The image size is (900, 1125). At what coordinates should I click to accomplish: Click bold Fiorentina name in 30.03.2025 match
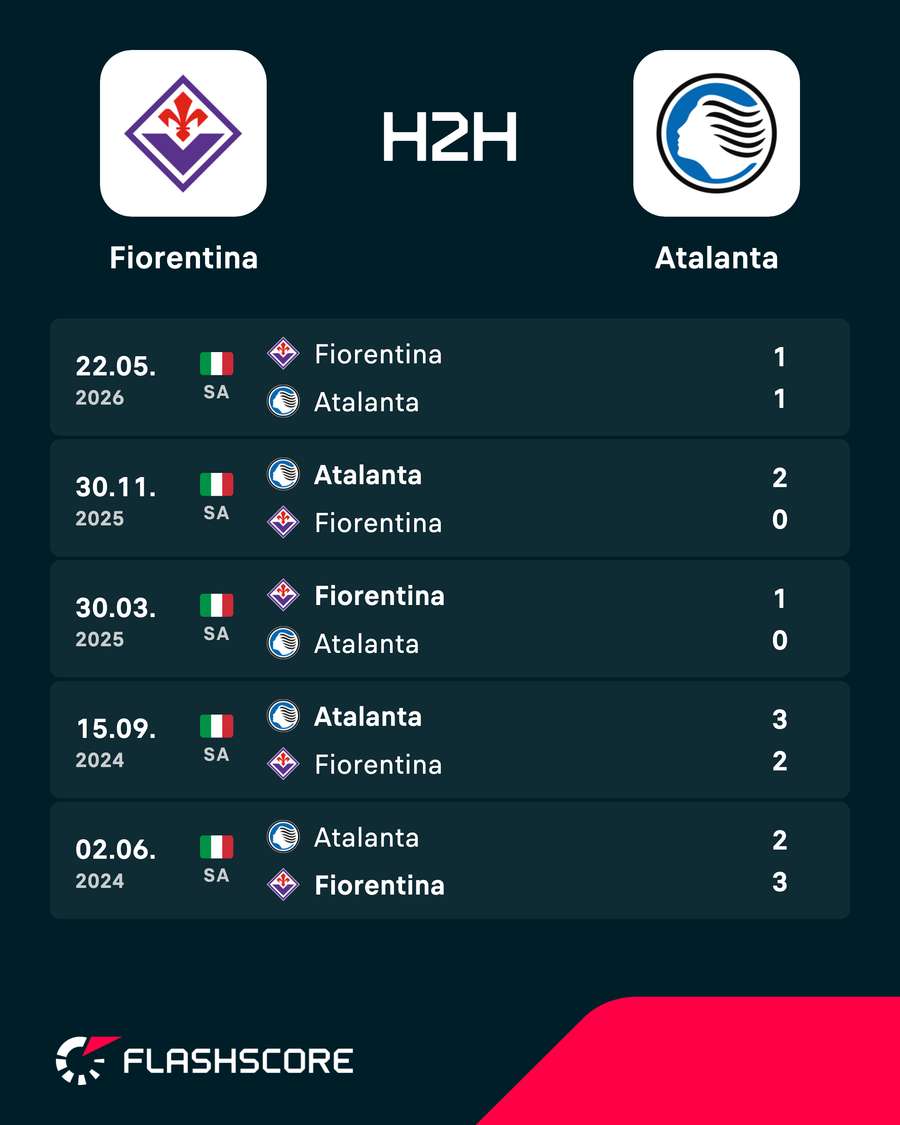tap(379, 596)
